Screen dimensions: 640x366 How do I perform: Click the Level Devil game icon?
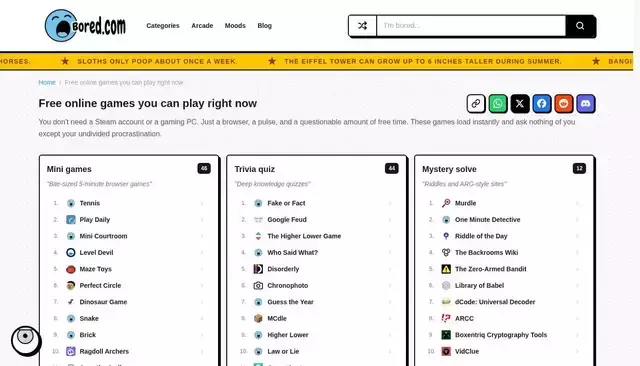click(71, 253)
